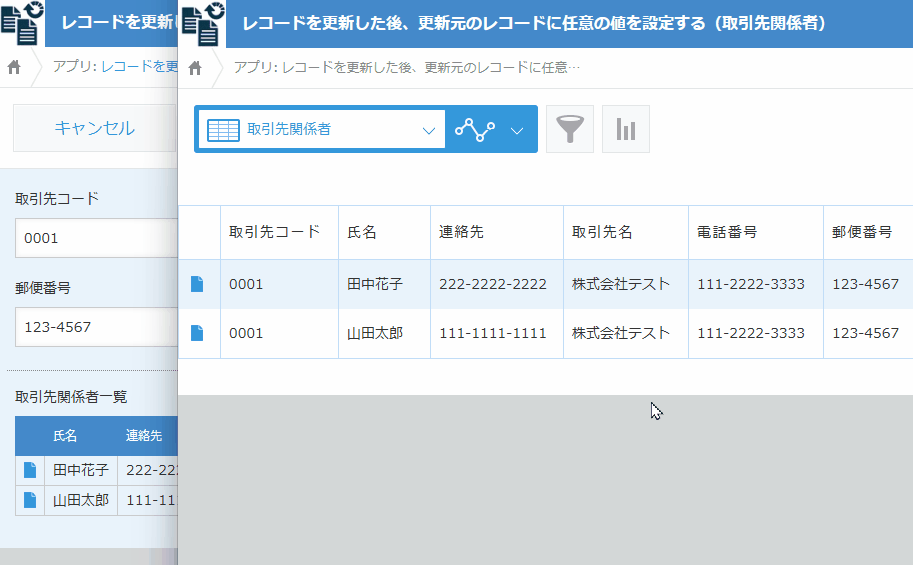Viewport: 913px width, 565px height.
Task: Click the home icon in front breadcrumb
Action: pyautogui.click(x=195, y=68)
